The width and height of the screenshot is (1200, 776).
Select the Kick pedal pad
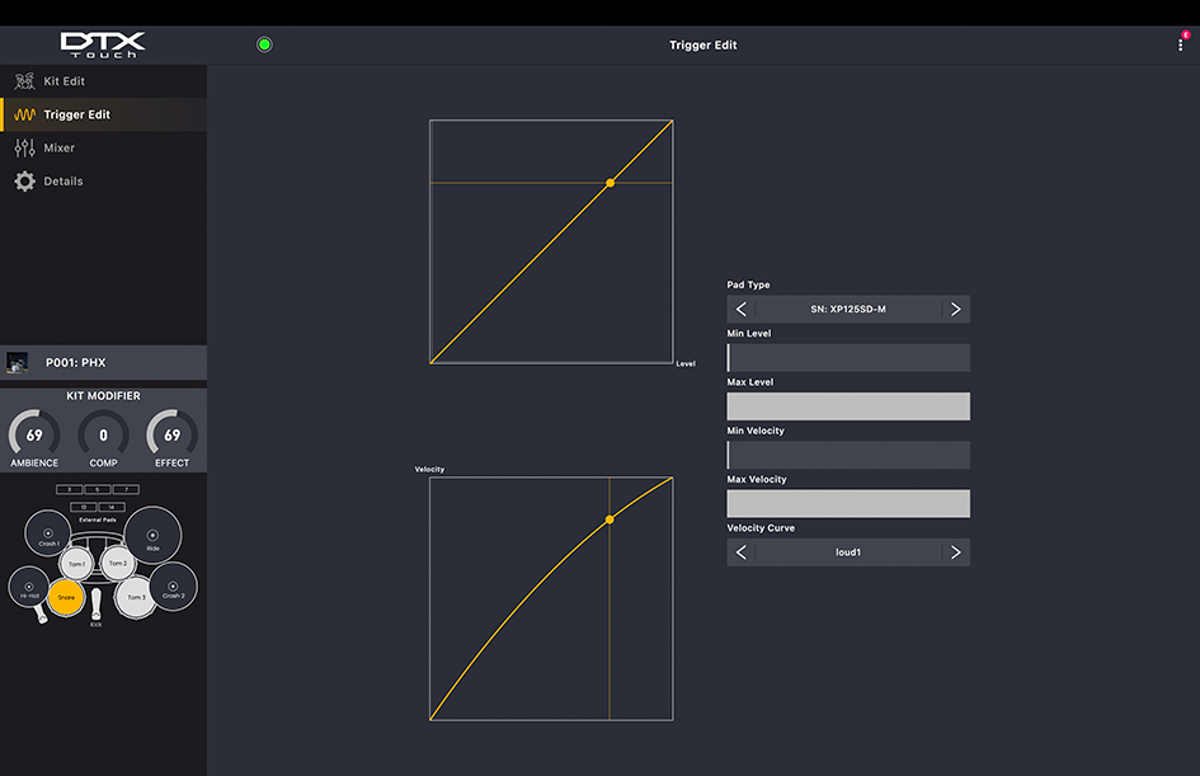(96, 605)
